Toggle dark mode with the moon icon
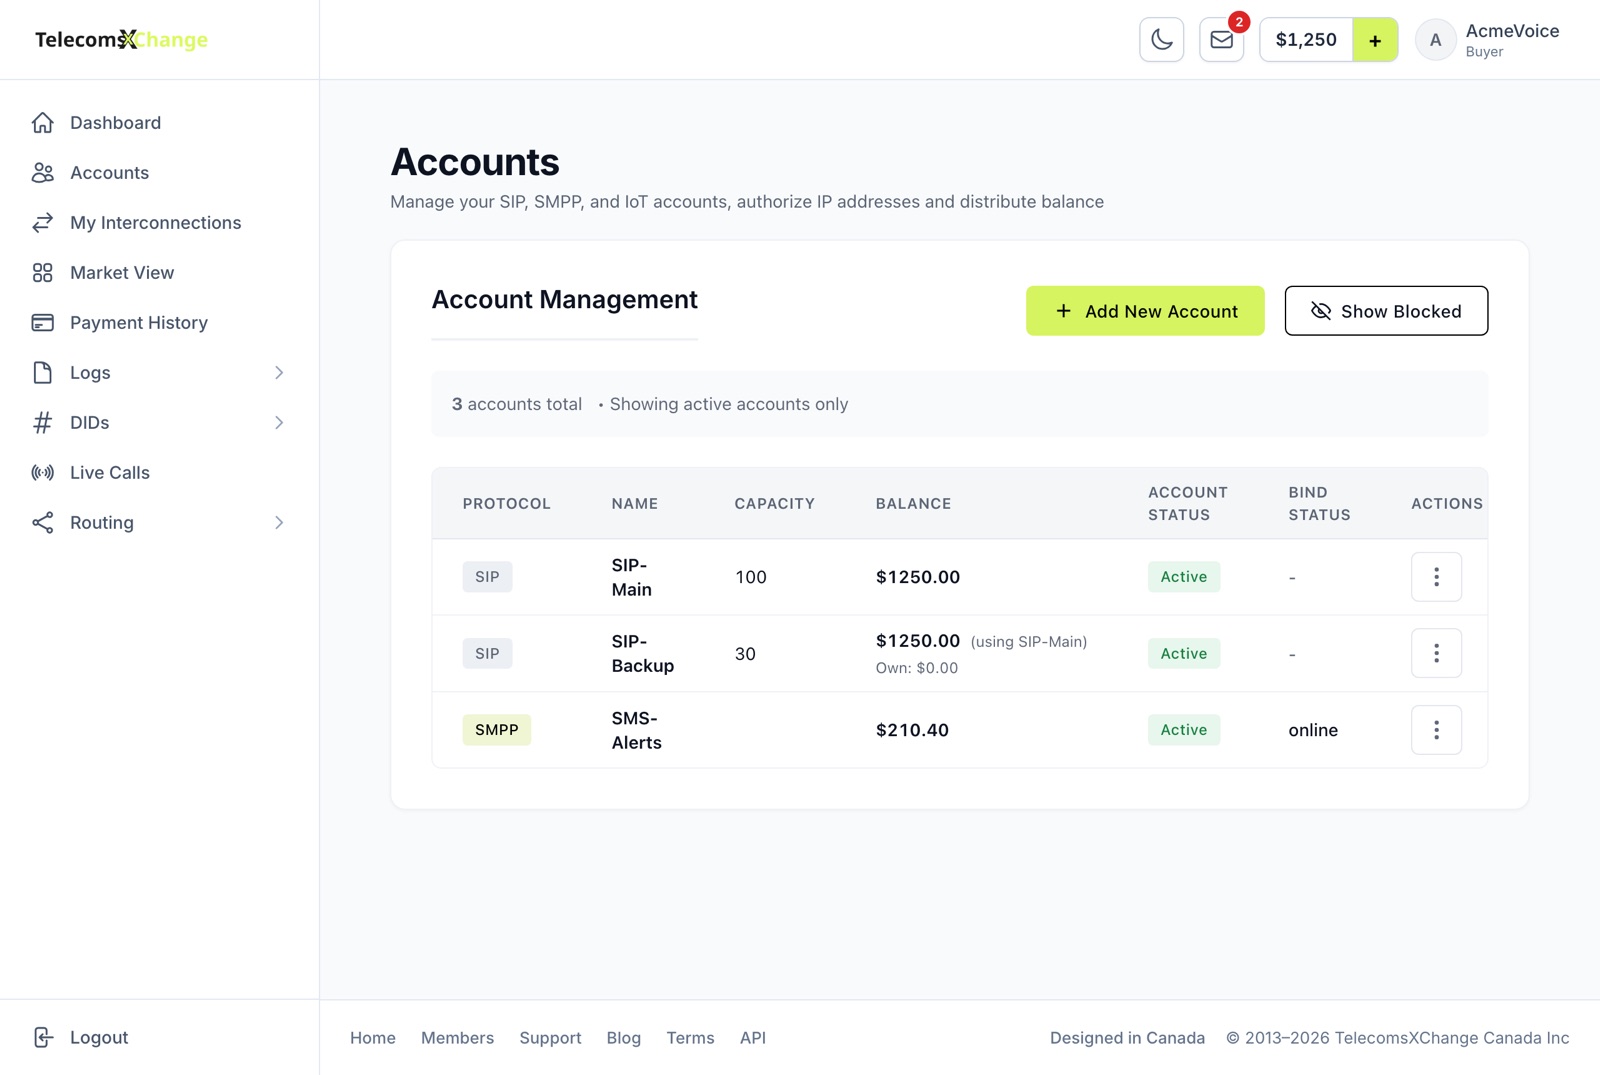 1161,40
